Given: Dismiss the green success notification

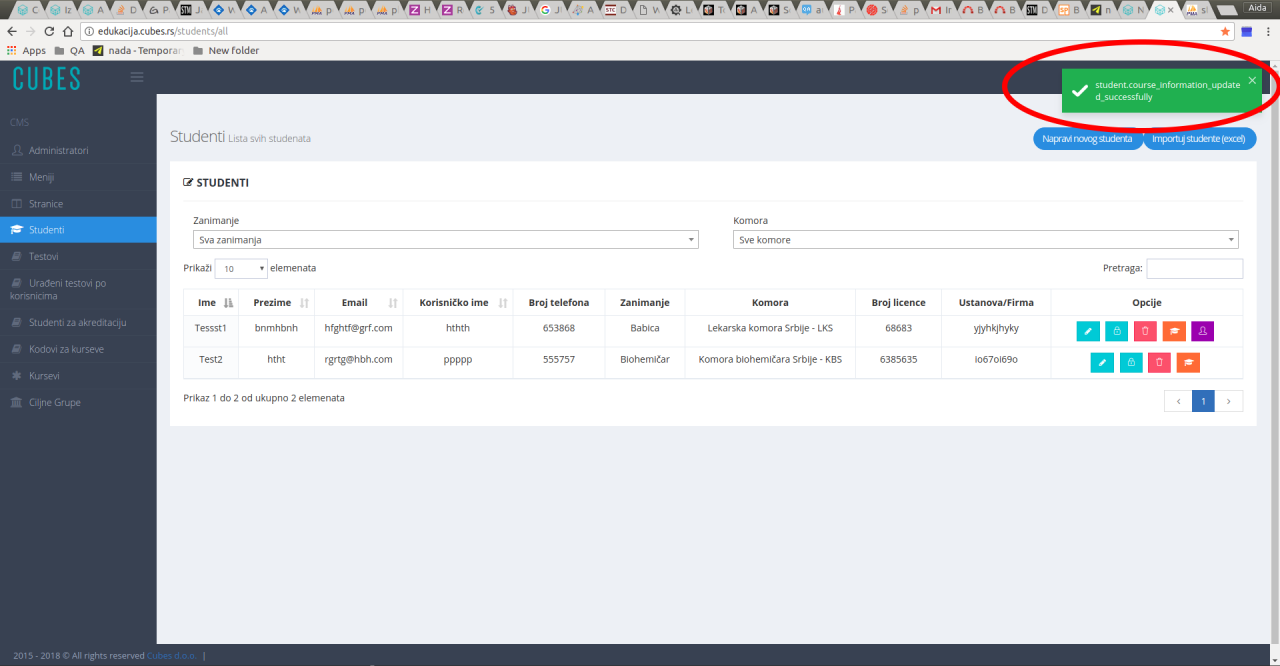Looking at the screenshot, I should coord(1252,80).
